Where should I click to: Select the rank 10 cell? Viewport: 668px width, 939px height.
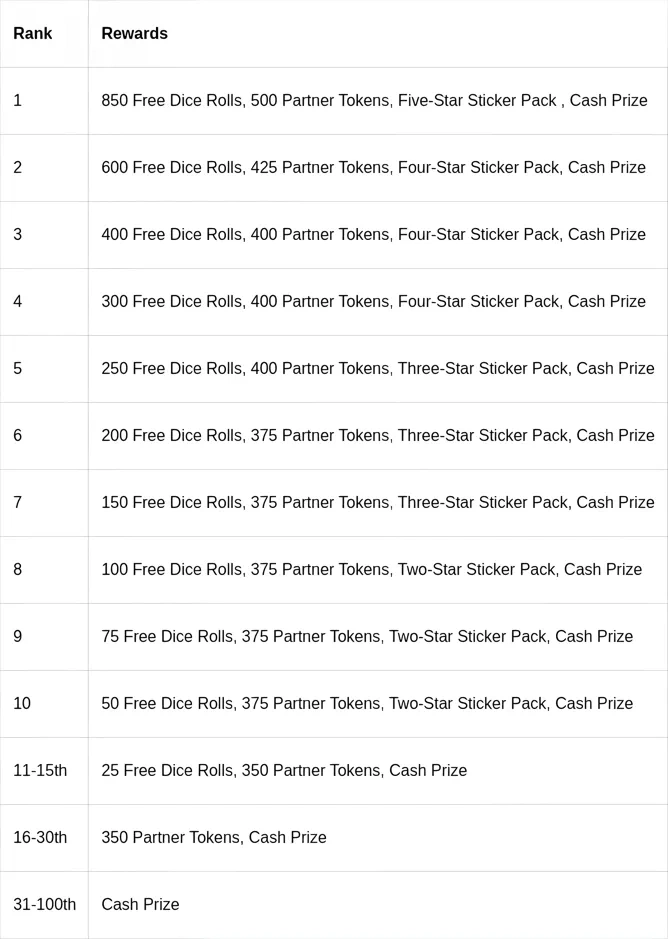pyautogui.click(x=22, y=704)
